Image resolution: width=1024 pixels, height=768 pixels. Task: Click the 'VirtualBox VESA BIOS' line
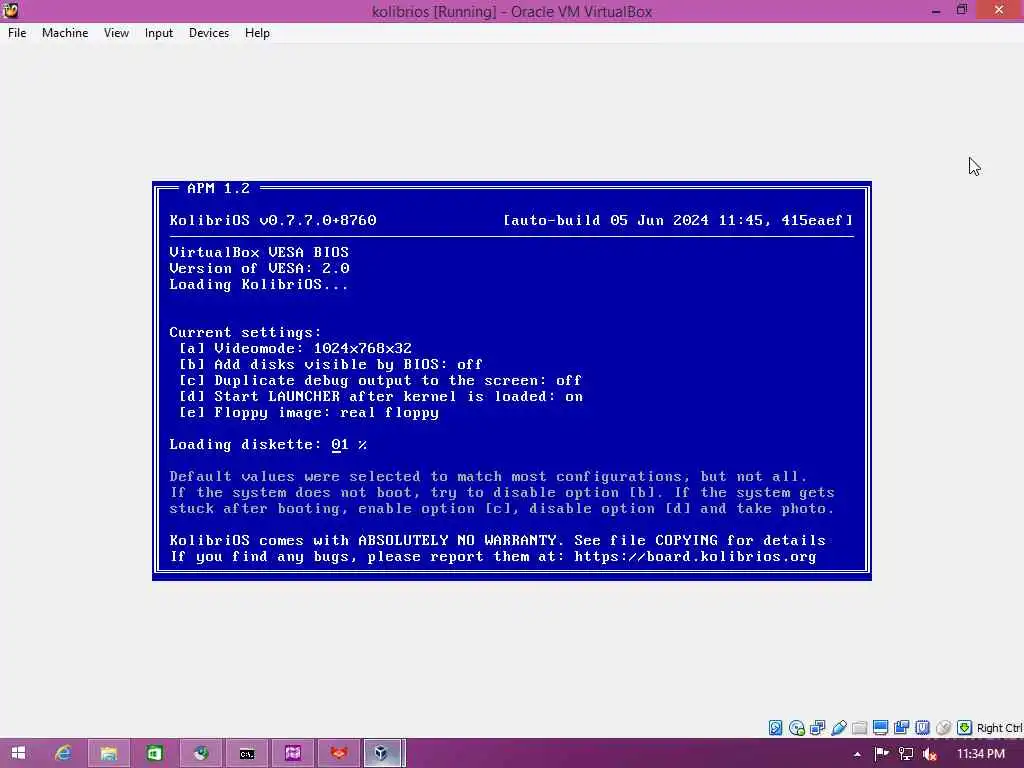(259, 252)
